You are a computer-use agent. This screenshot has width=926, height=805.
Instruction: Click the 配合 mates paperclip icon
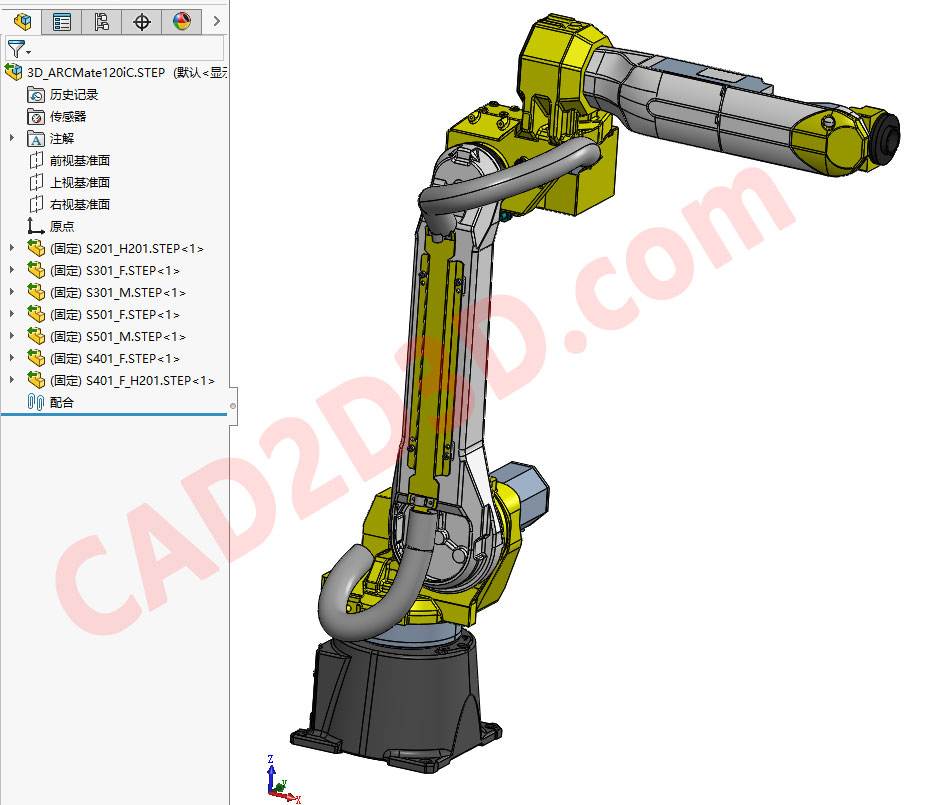point(35,402)
